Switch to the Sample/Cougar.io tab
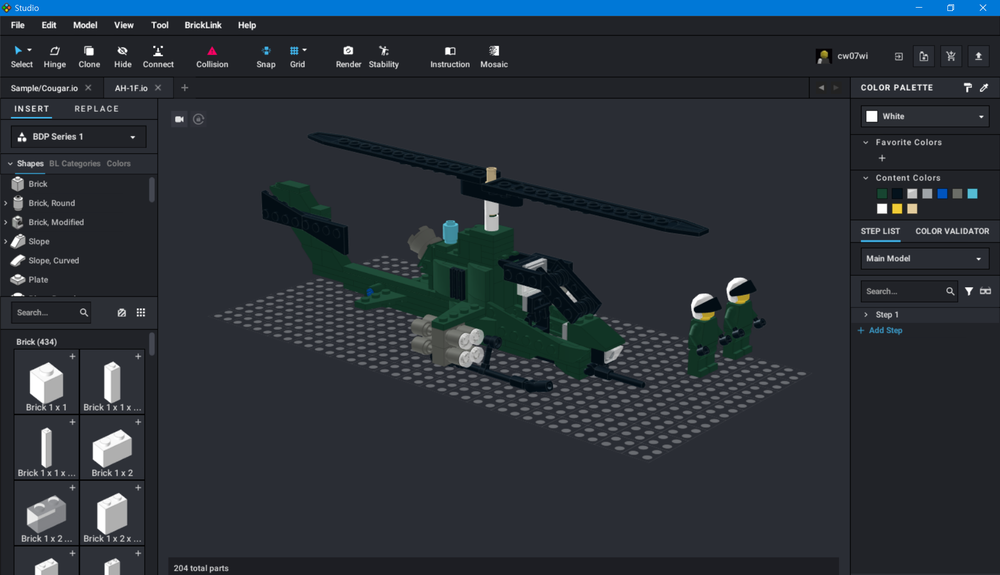Viewport: 1000px width, 575px height. point(44,88)
